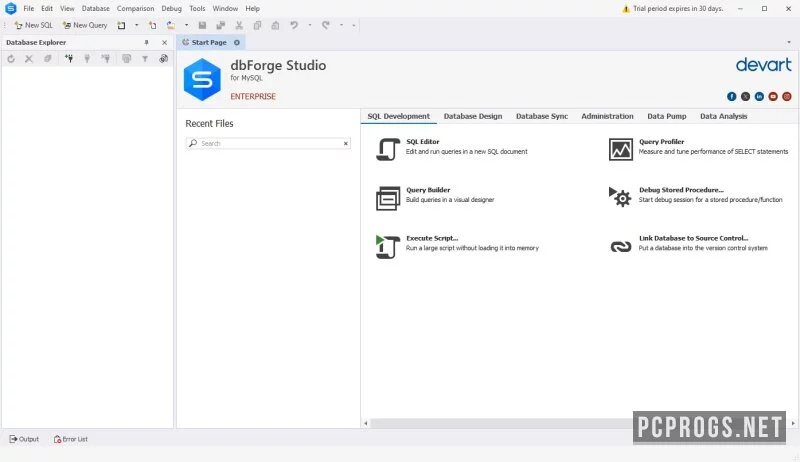Screen dimensions: 800x462
Task: Click the Save floppy disk icon
Action: 202,25
